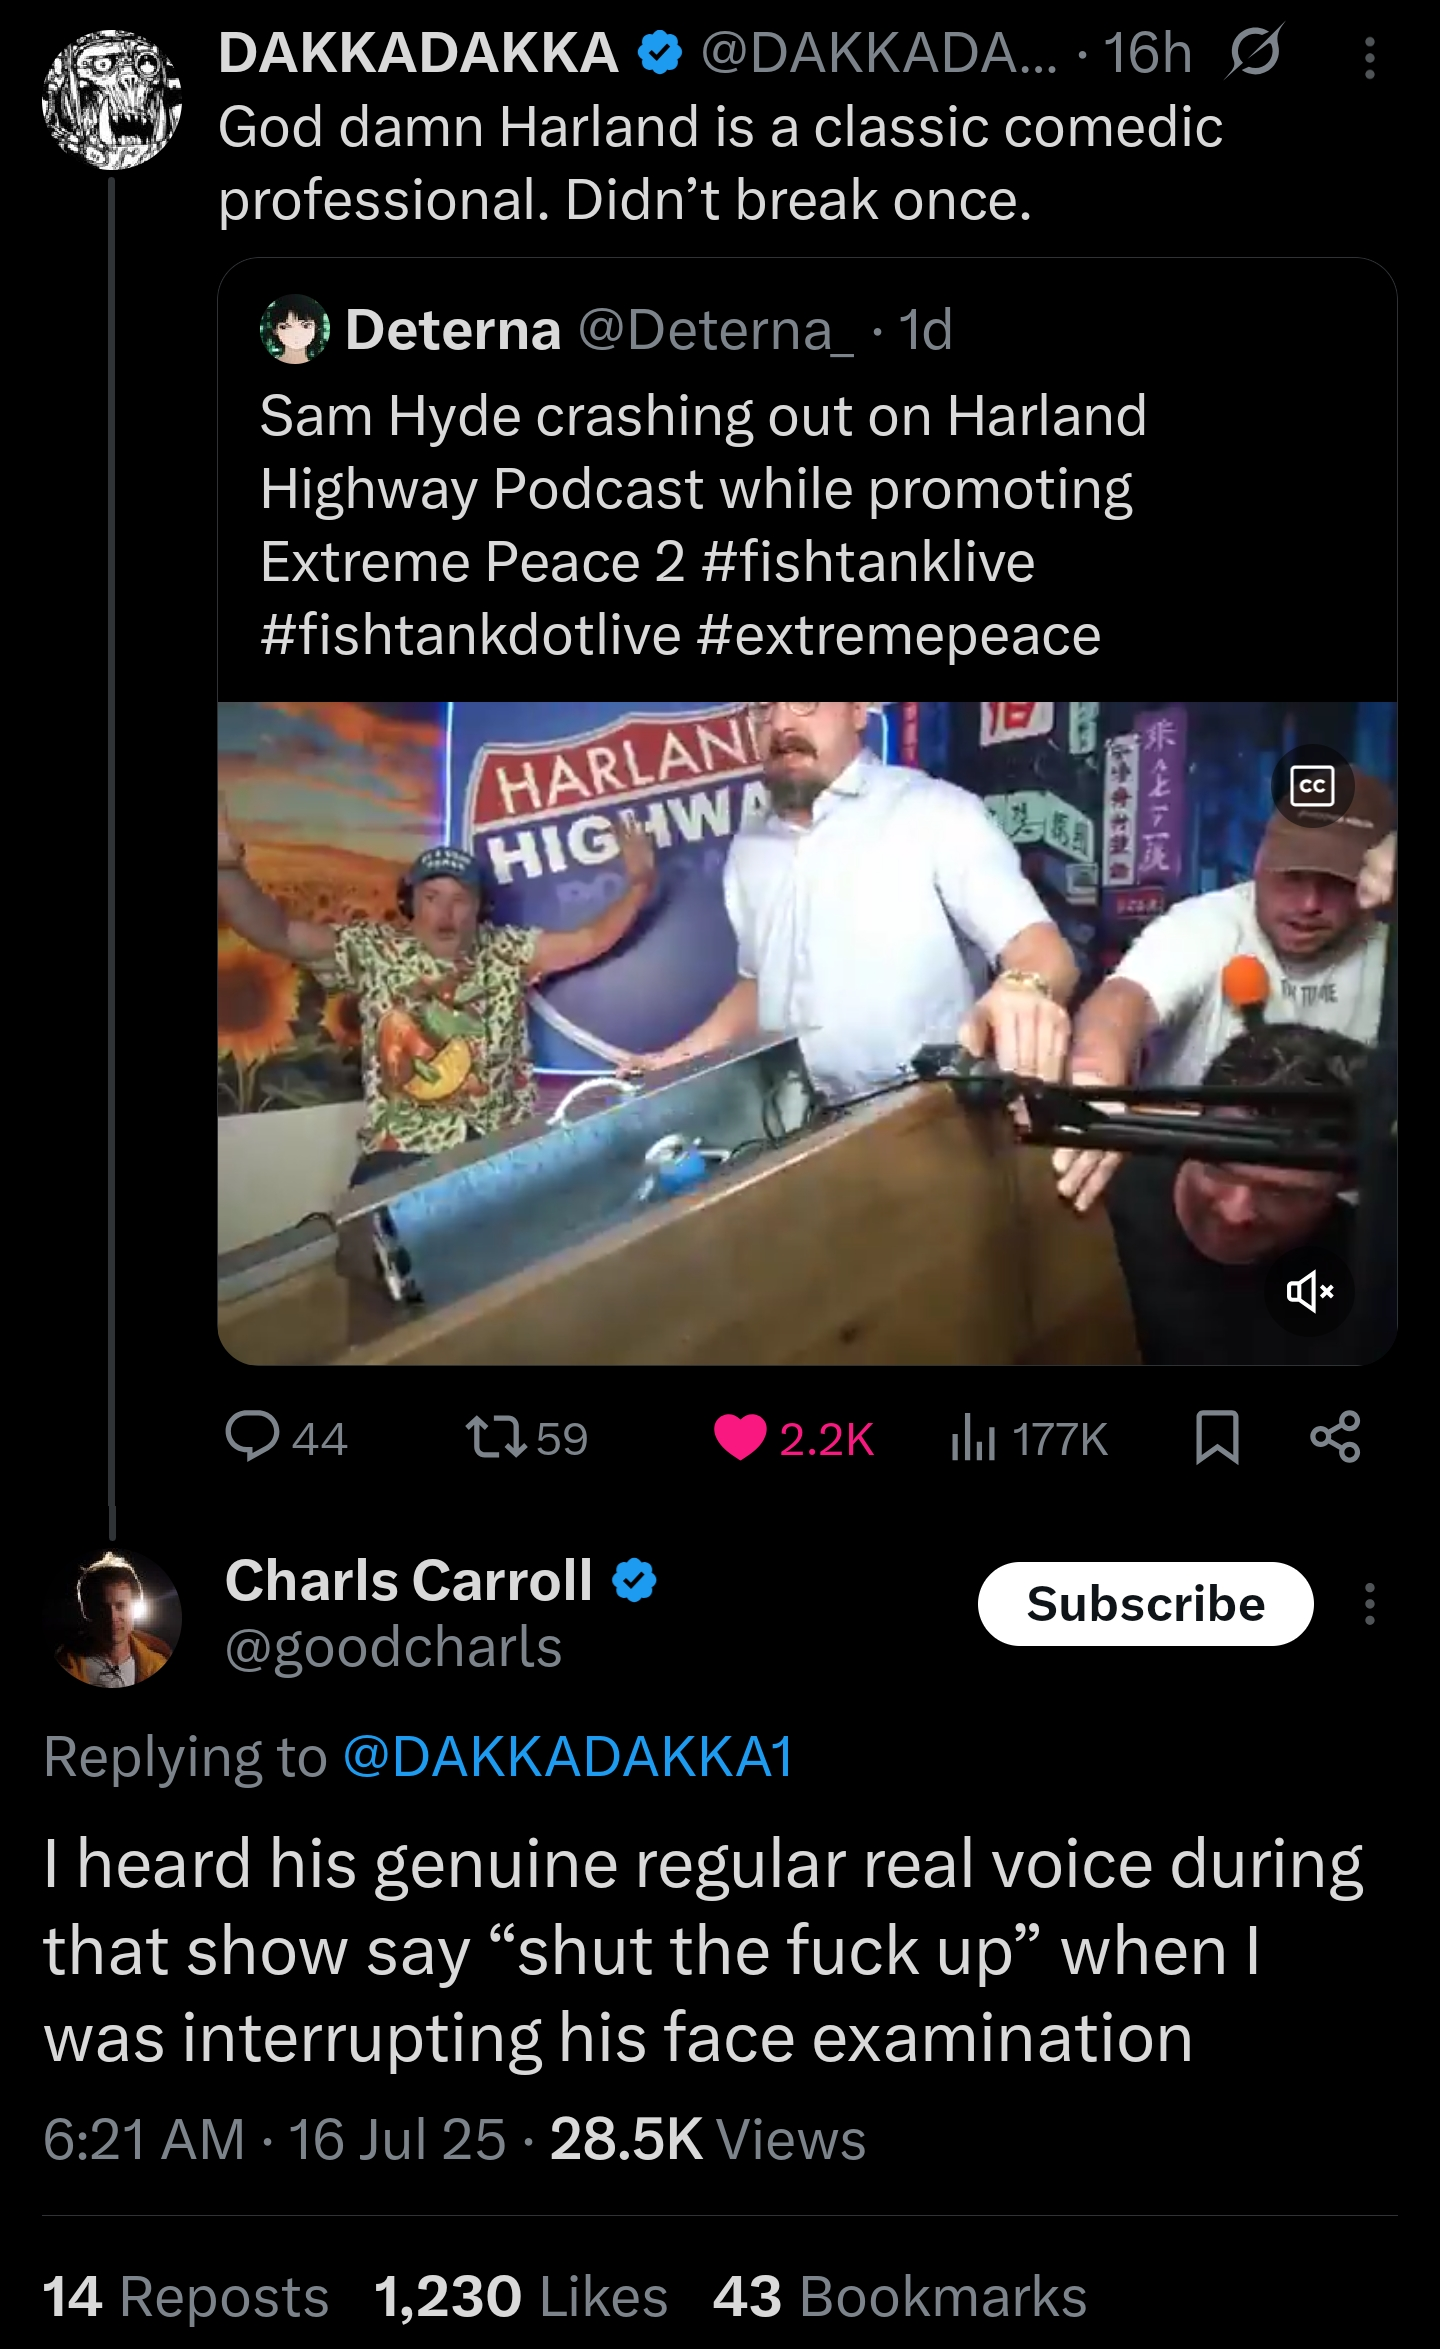Toggle the bookmark icon on DAKKADAKKA's post
Image resolution: width=1440 pixels, height=2349 pixels.
pos(1217,1438)
